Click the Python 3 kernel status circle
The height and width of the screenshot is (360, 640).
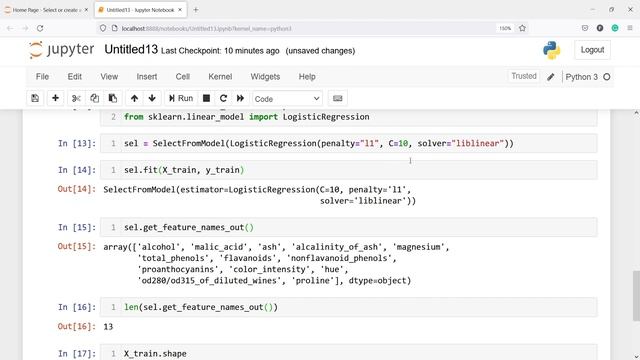click(x=607, y=77)
